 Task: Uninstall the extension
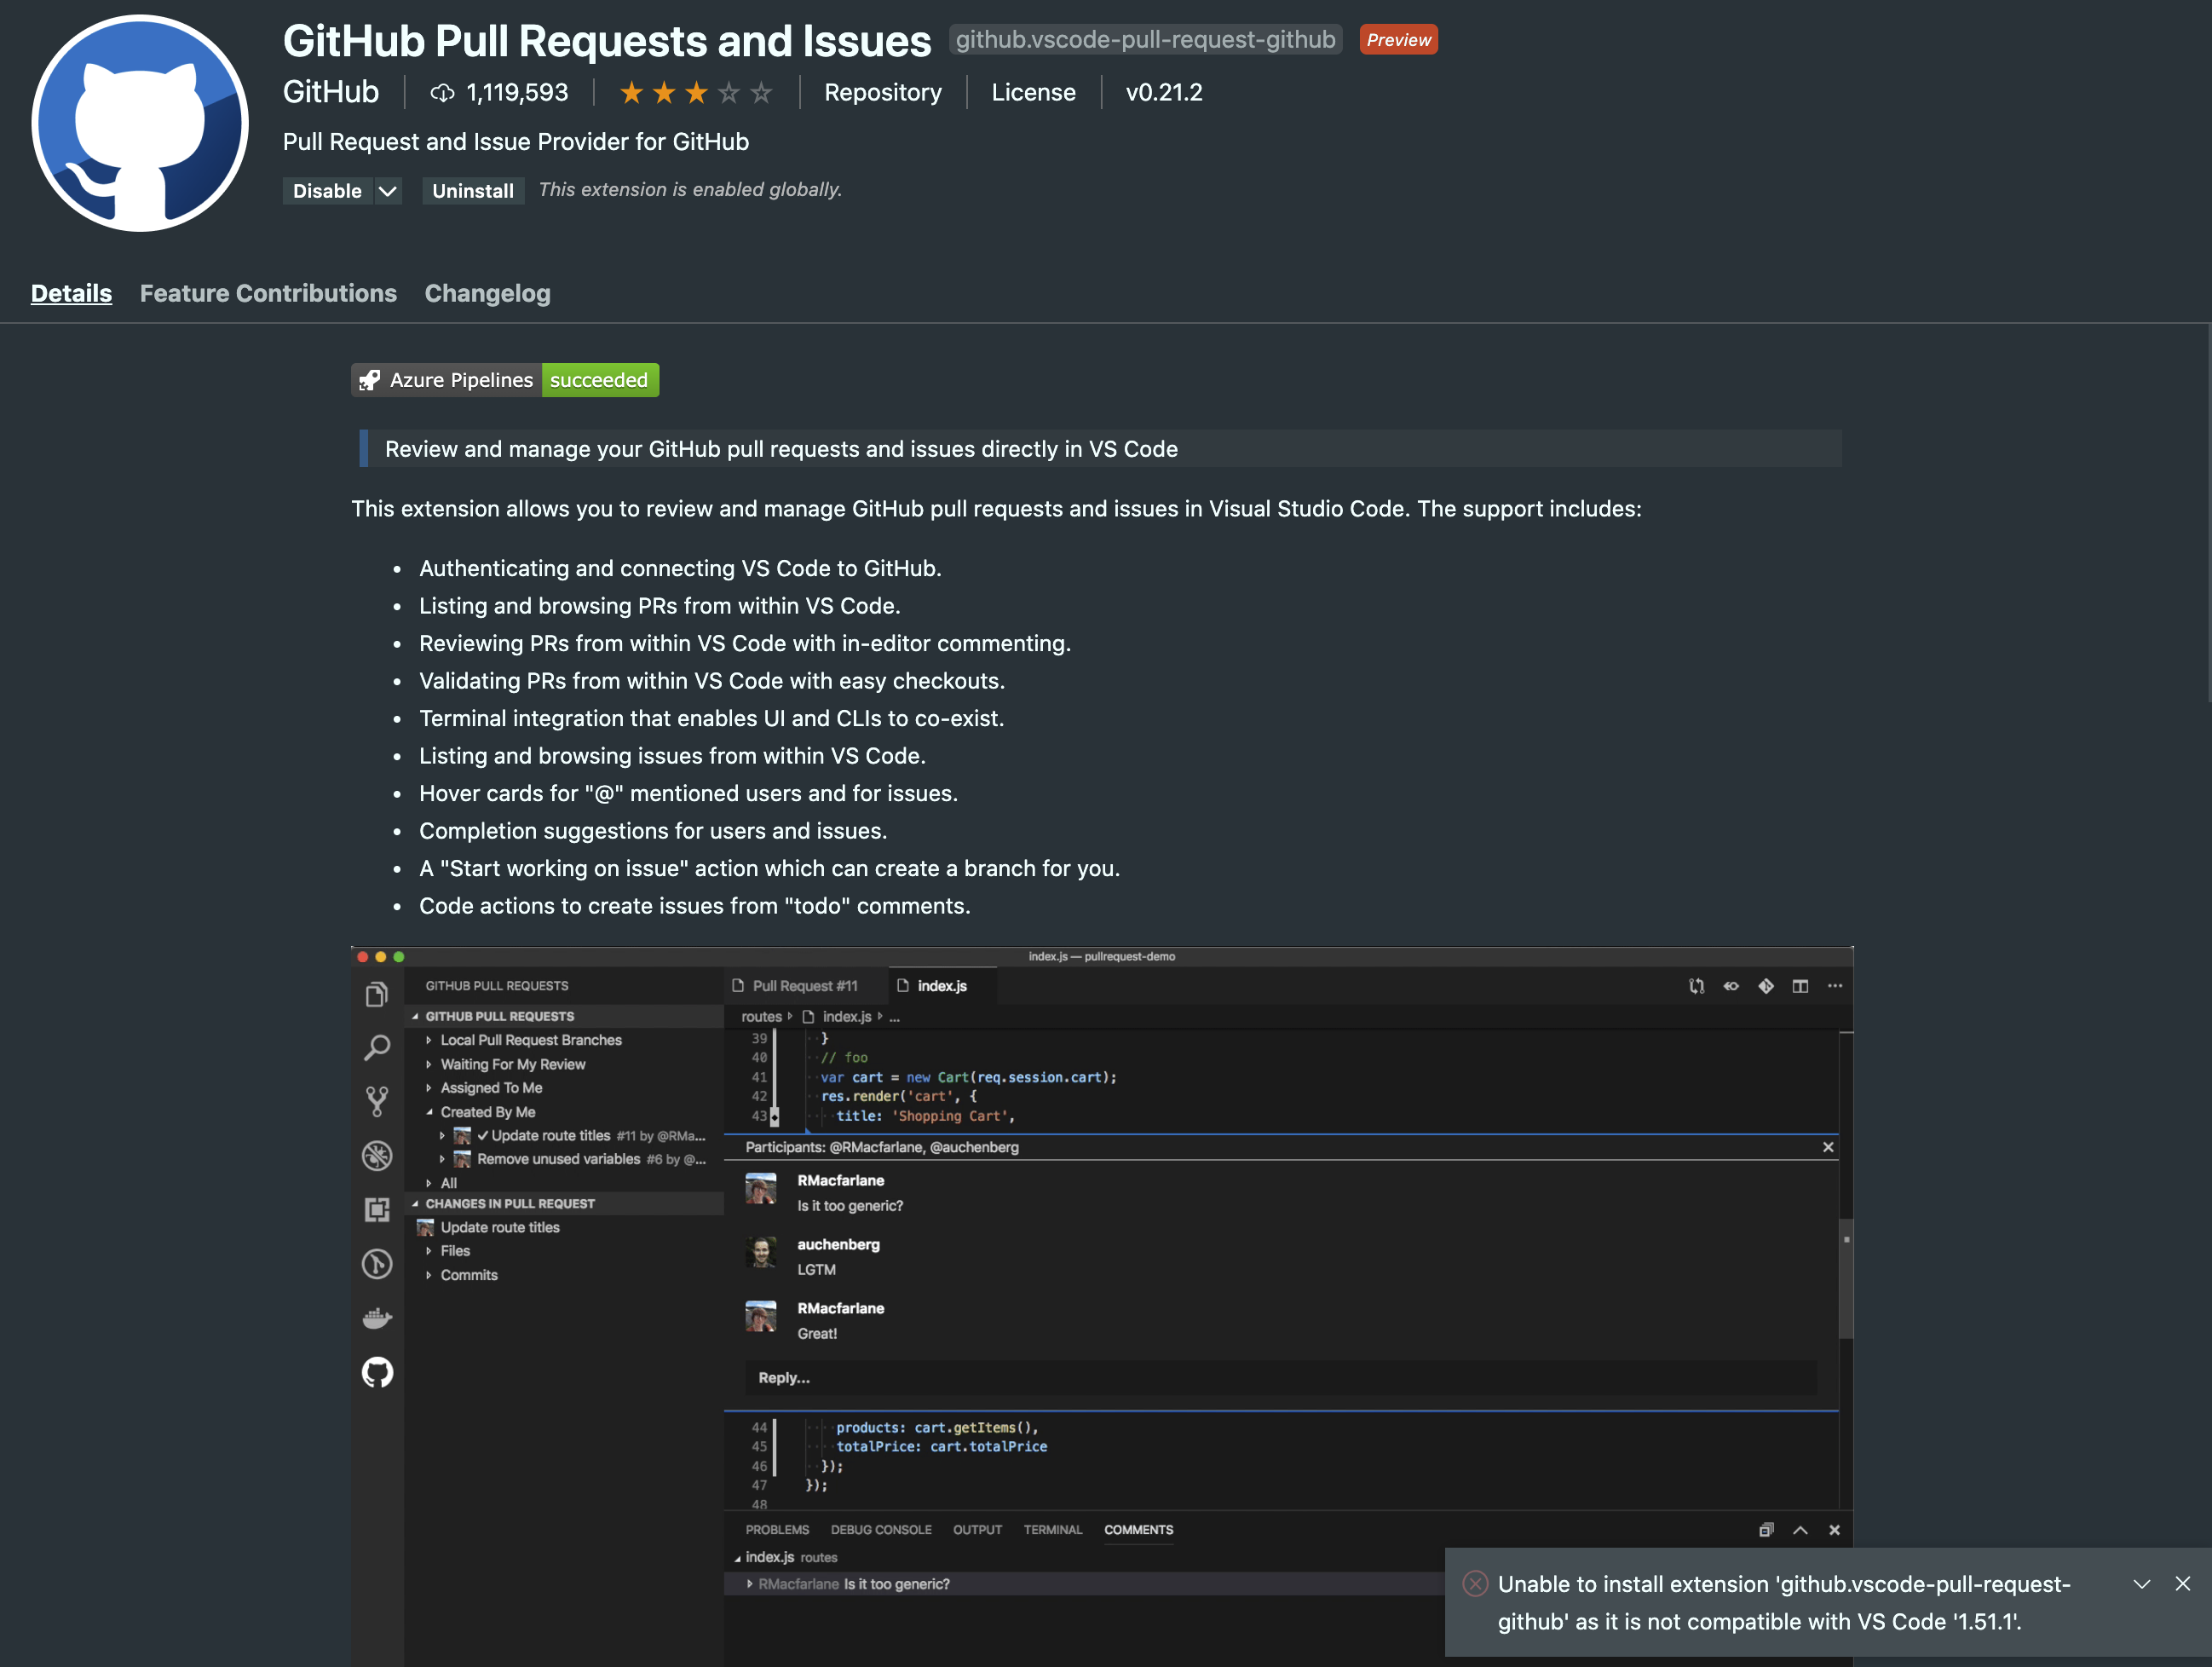473,191
